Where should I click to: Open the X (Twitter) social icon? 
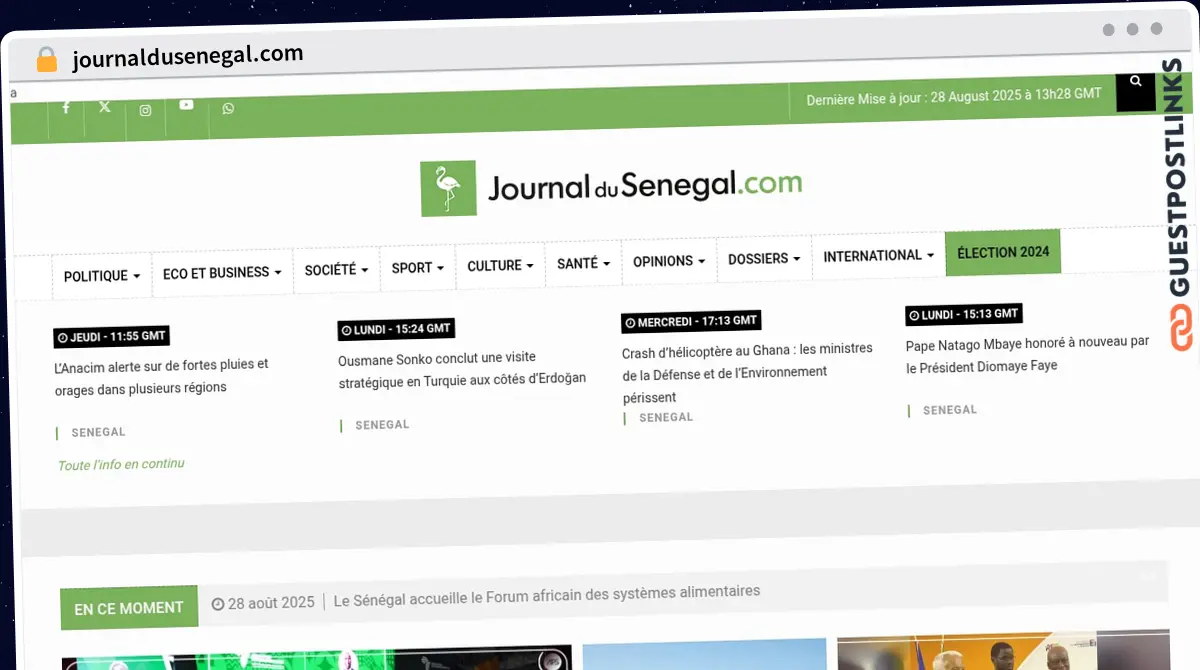coord(105,107)
